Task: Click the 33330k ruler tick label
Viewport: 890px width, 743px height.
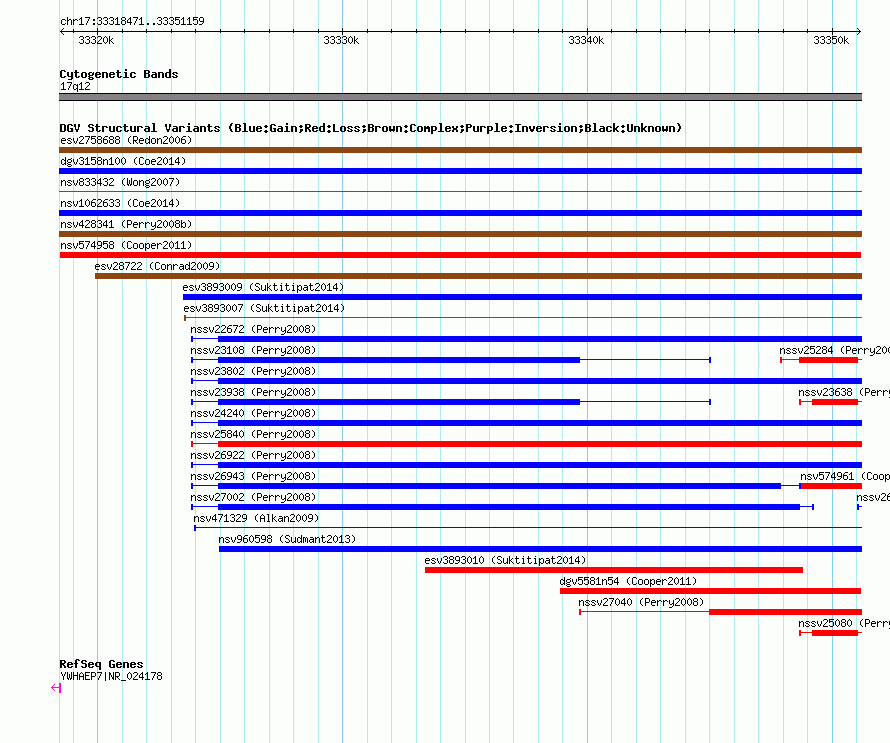Action: (341, 40)
